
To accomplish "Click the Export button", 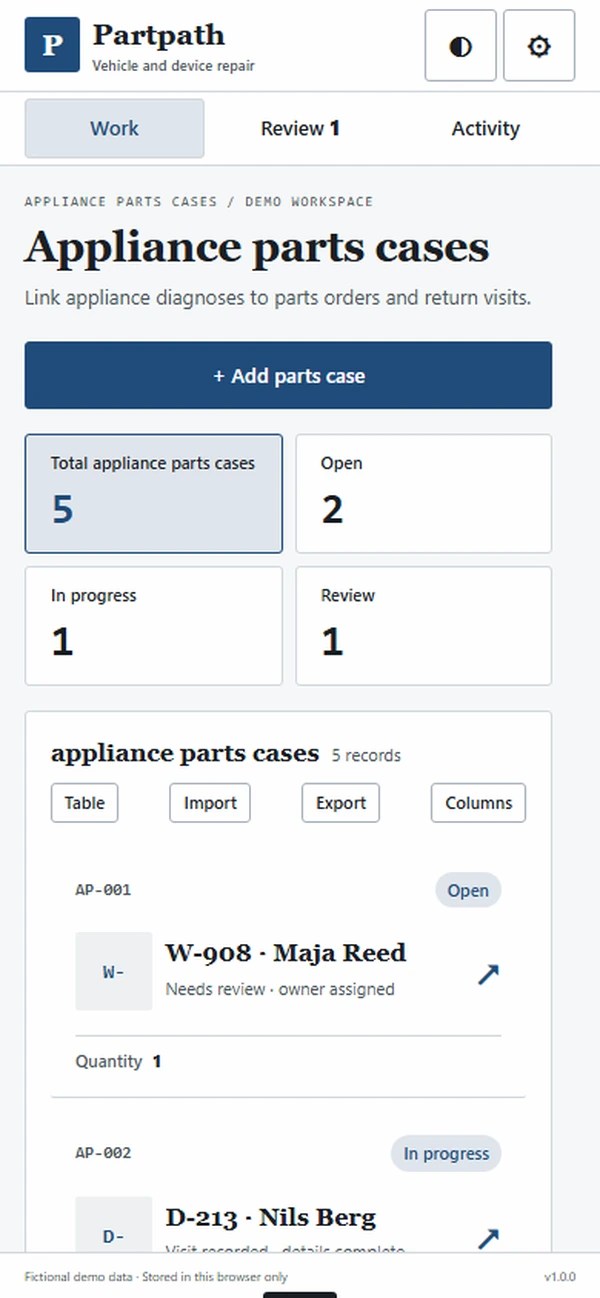I will click(341, 803).
